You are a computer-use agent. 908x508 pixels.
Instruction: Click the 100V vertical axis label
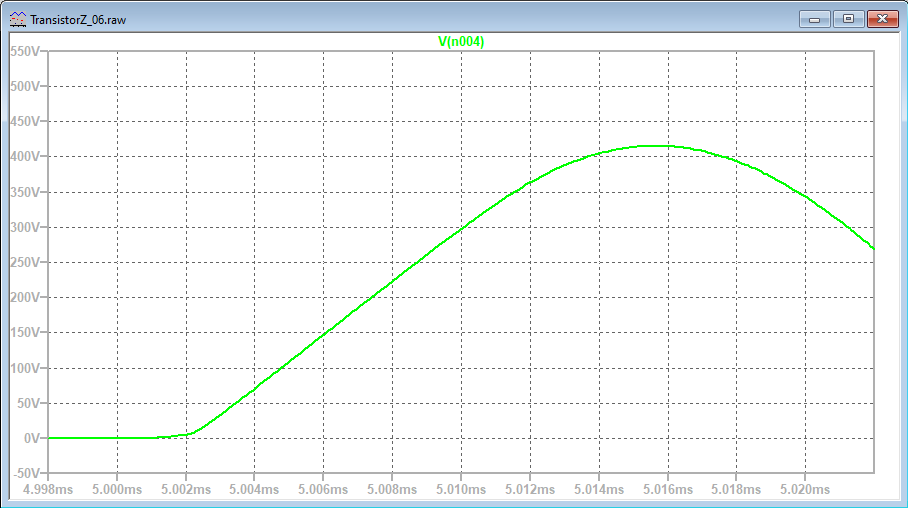click(x=26, y=368)
